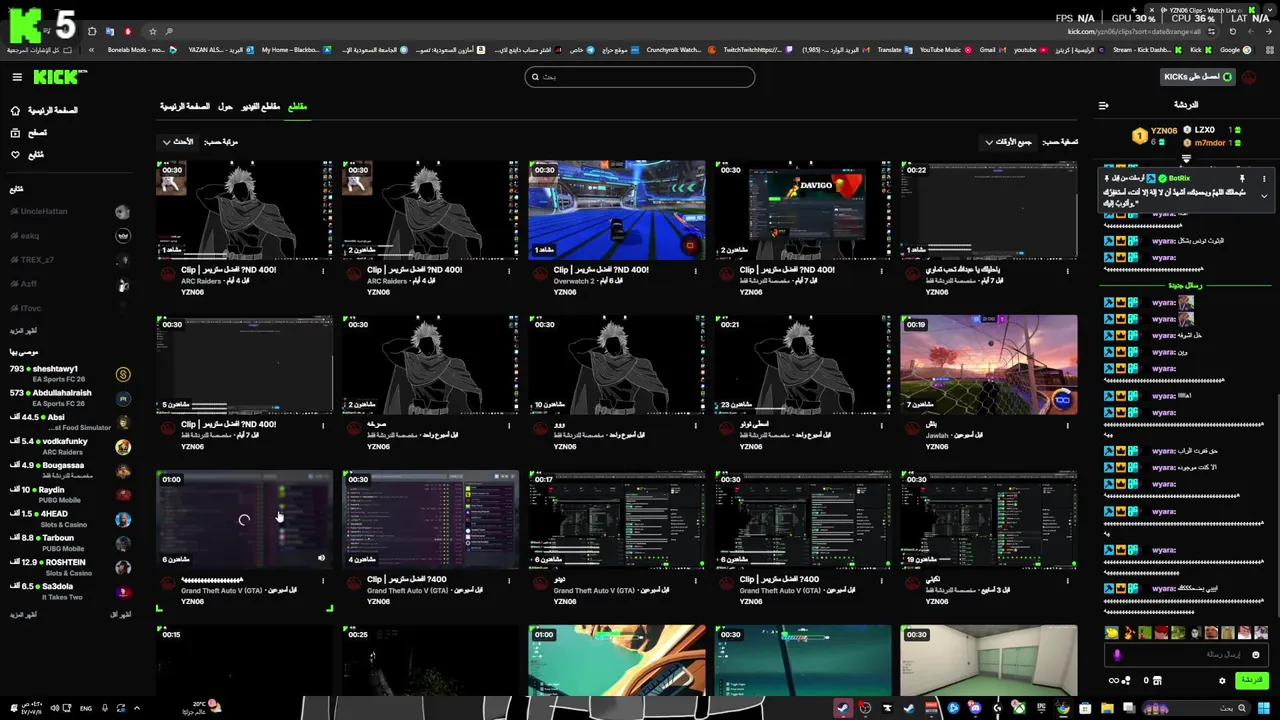Show more recommended channels below Sa3dola

(x=24, y=614)
